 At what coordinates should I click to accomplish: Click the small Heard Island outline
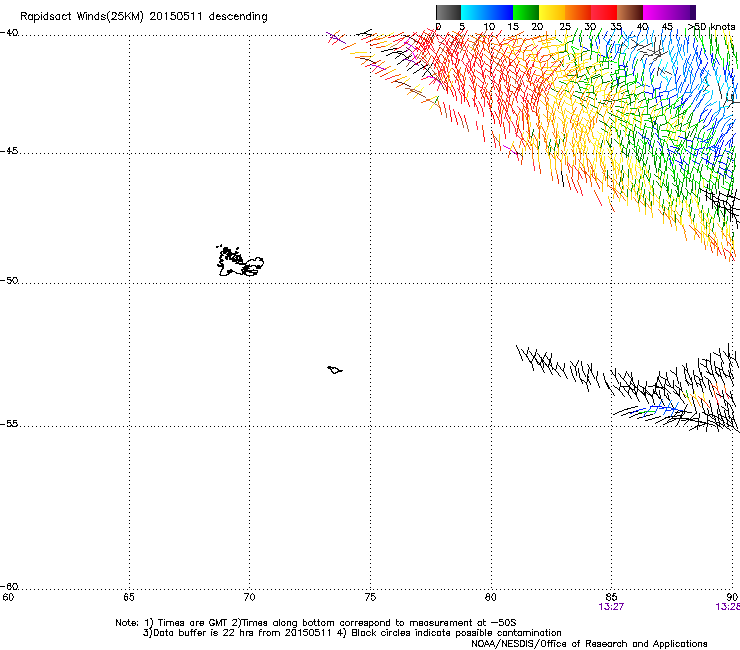coord(335,370)
